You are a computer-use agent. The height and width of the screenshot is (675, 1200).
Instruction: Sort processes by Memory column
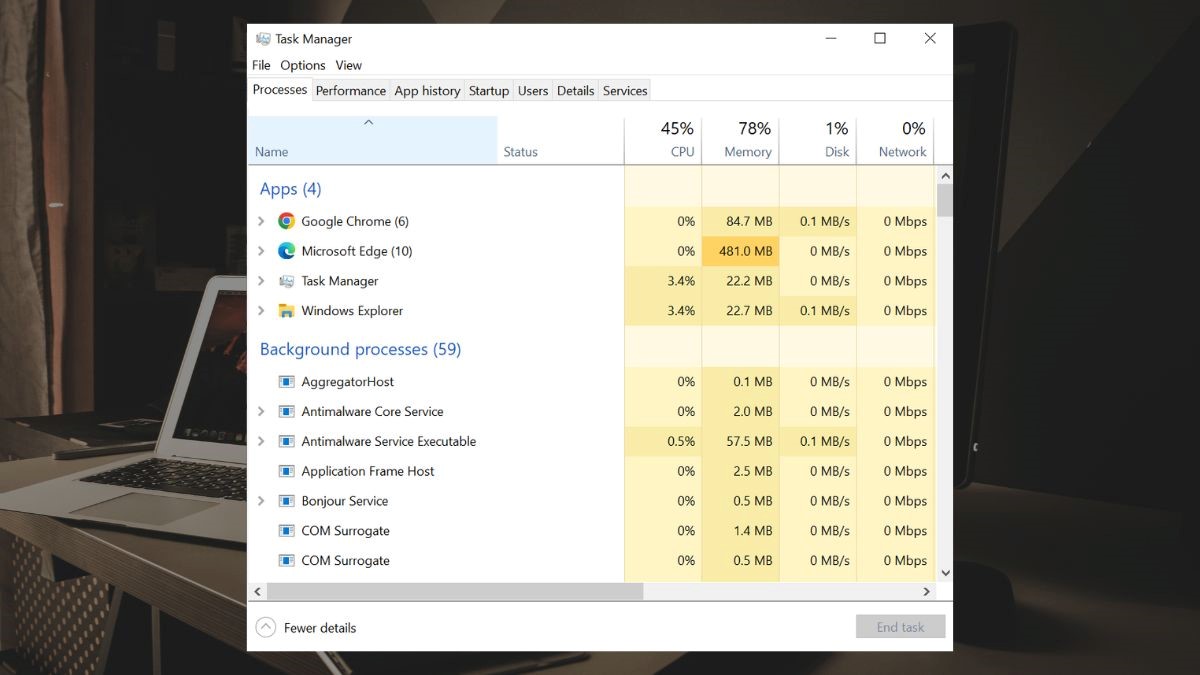tap(740, 140)
